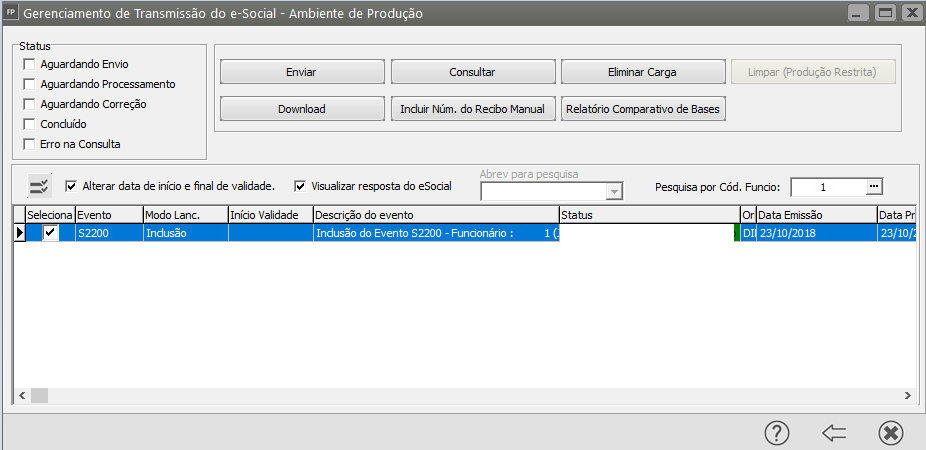Click the Seleciona column header

click(50, 215)
